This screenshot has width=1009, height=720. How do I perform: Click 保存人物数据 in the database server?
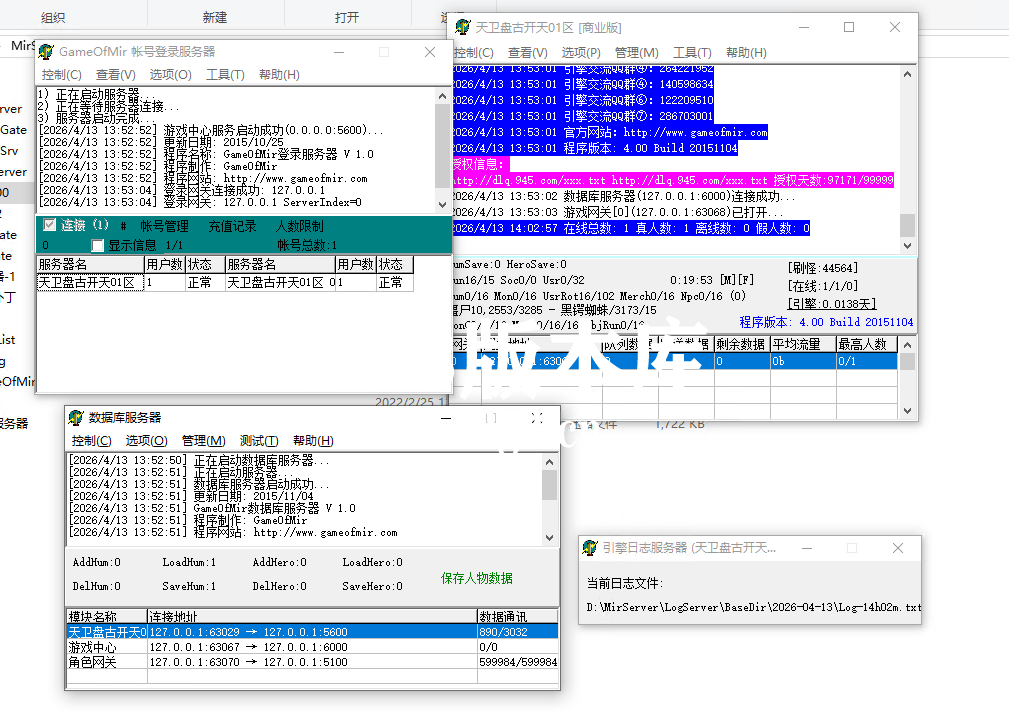(477, 578)
